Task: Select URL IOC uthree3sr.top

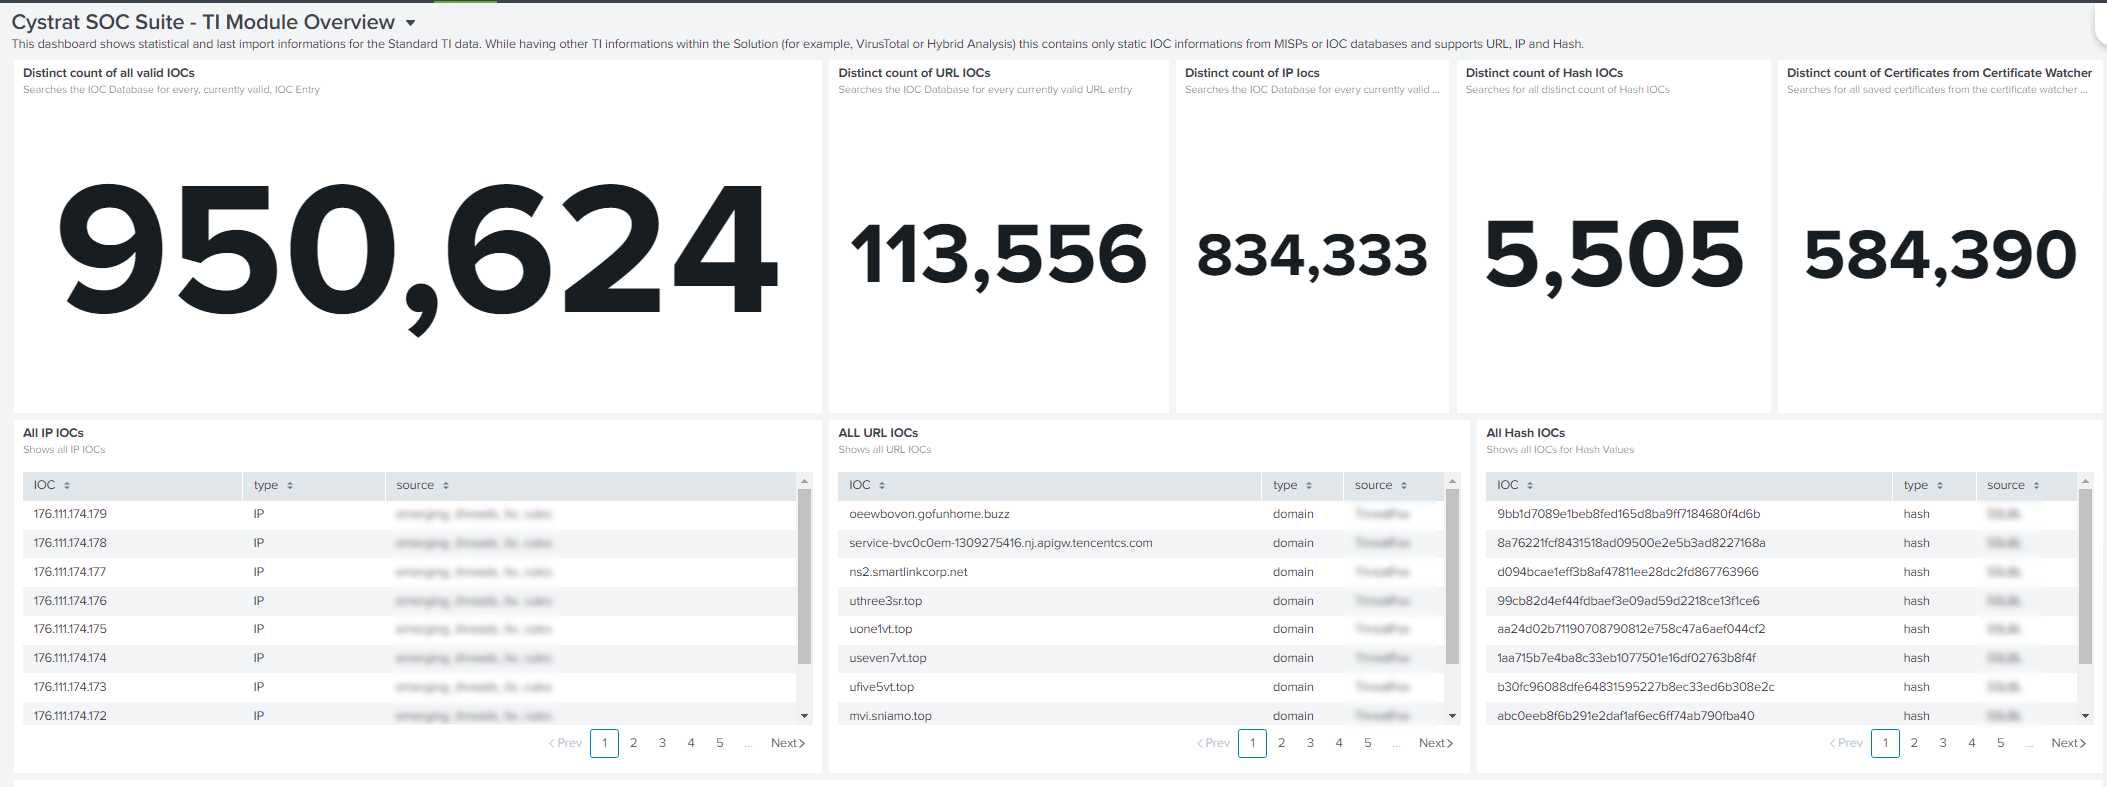Action: pos(885,601)
